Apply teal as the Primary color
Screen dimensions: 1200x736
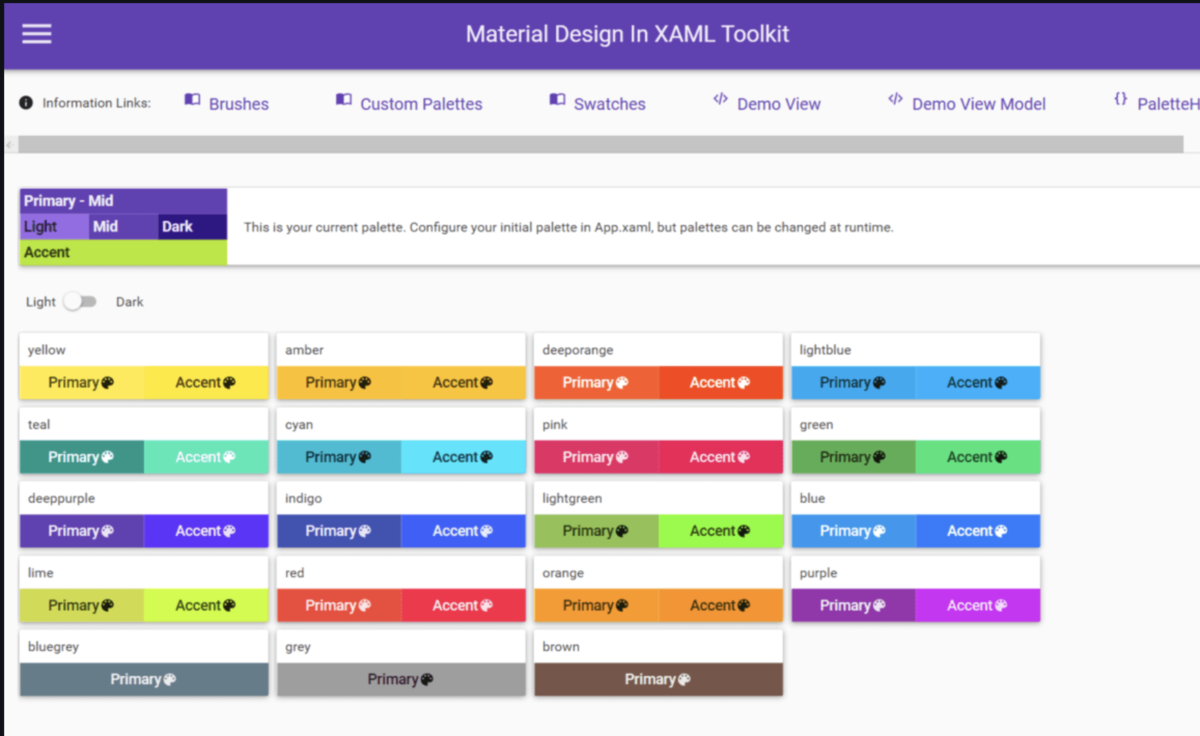coord(81,457)
